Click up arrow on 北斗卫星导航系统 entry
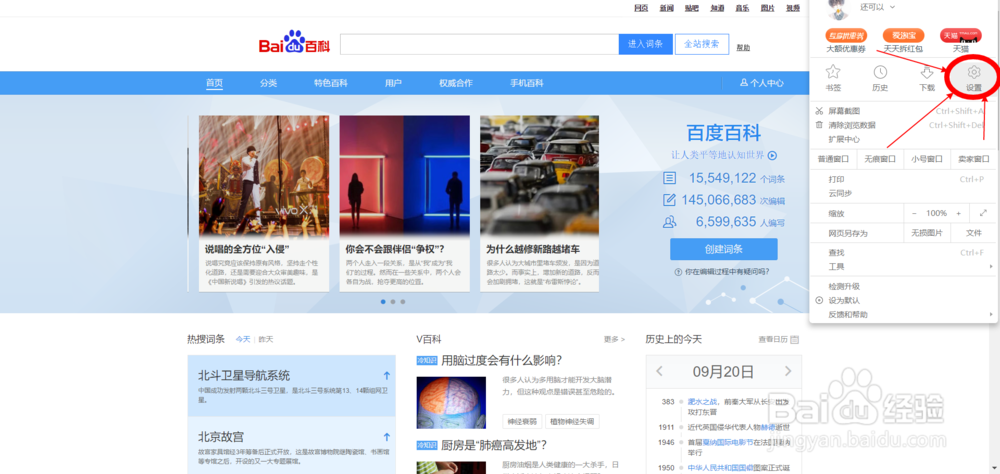The width and height of the screenshot is (1000, 474). 386,376
